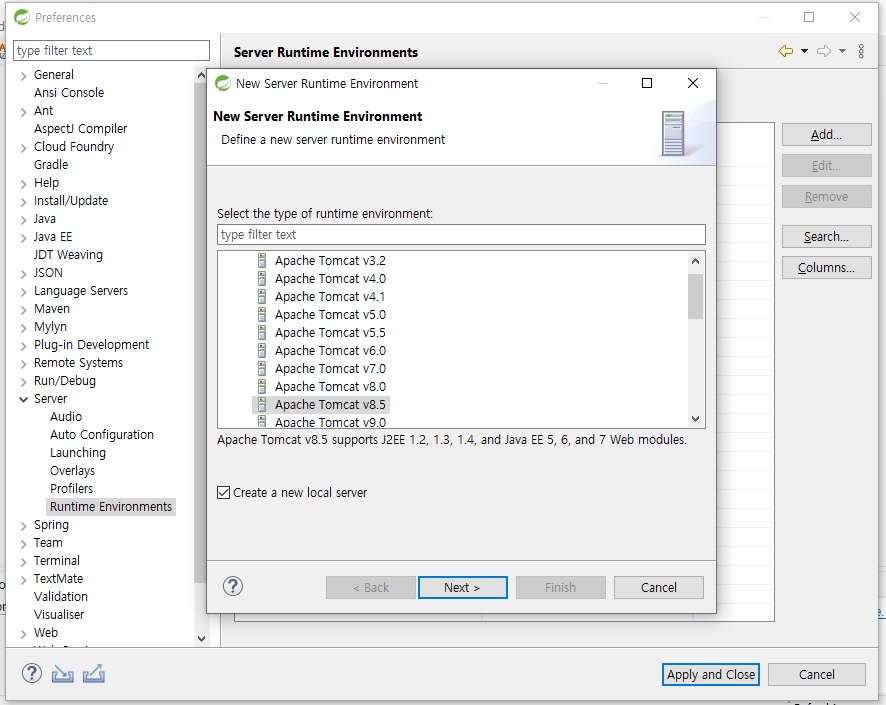The width and height of the screenshot is (886, 705).
Task: Expand the Spring preferences node
Action: tap(23, 526)
